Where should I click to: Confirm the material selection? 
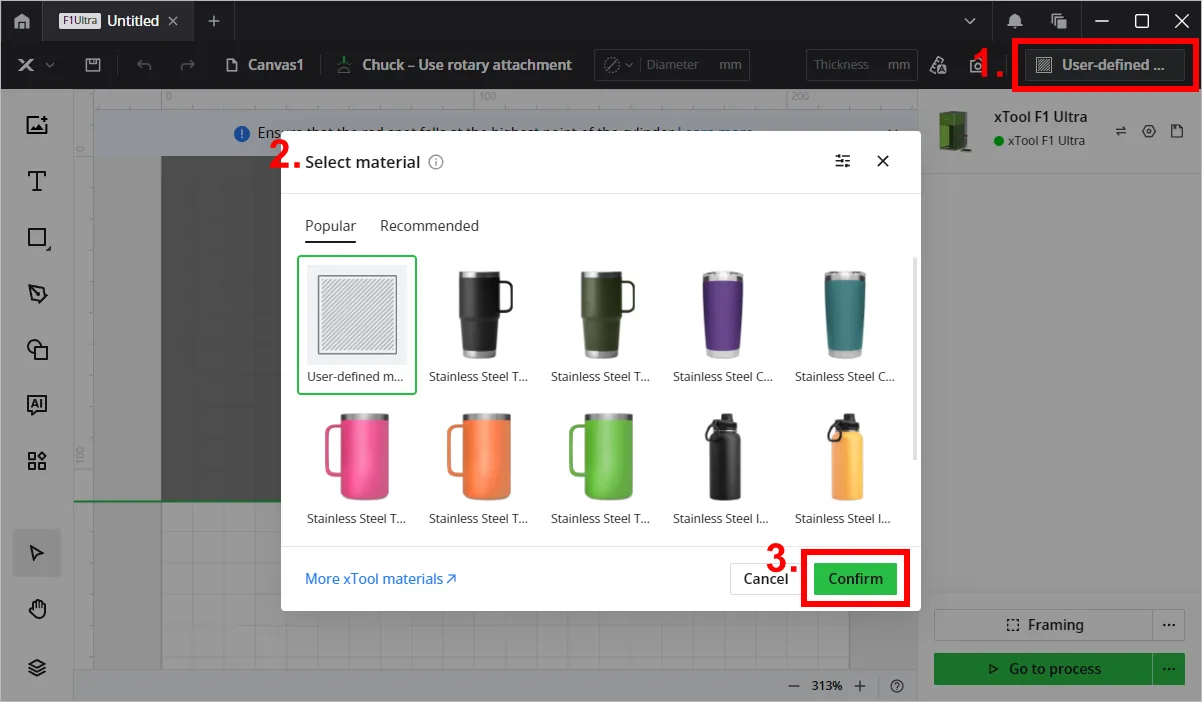tap(855, 579)
